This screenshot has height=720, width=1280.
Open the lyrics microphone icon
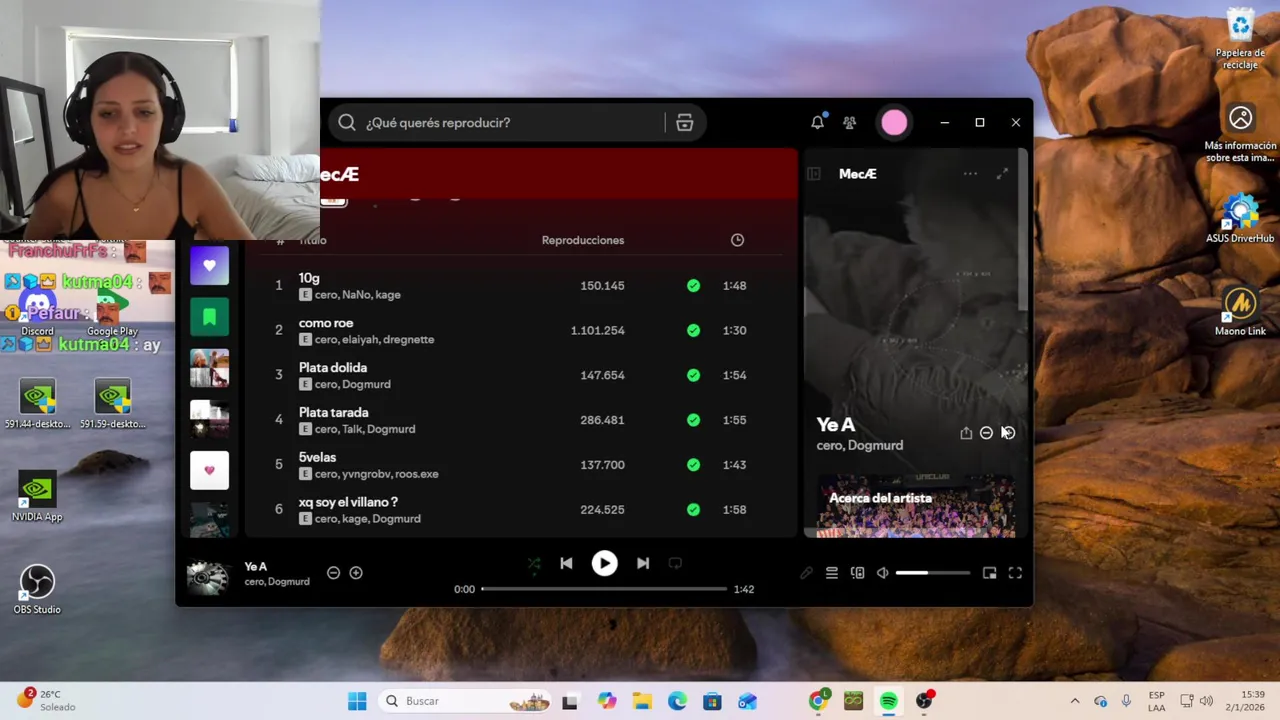806,573
